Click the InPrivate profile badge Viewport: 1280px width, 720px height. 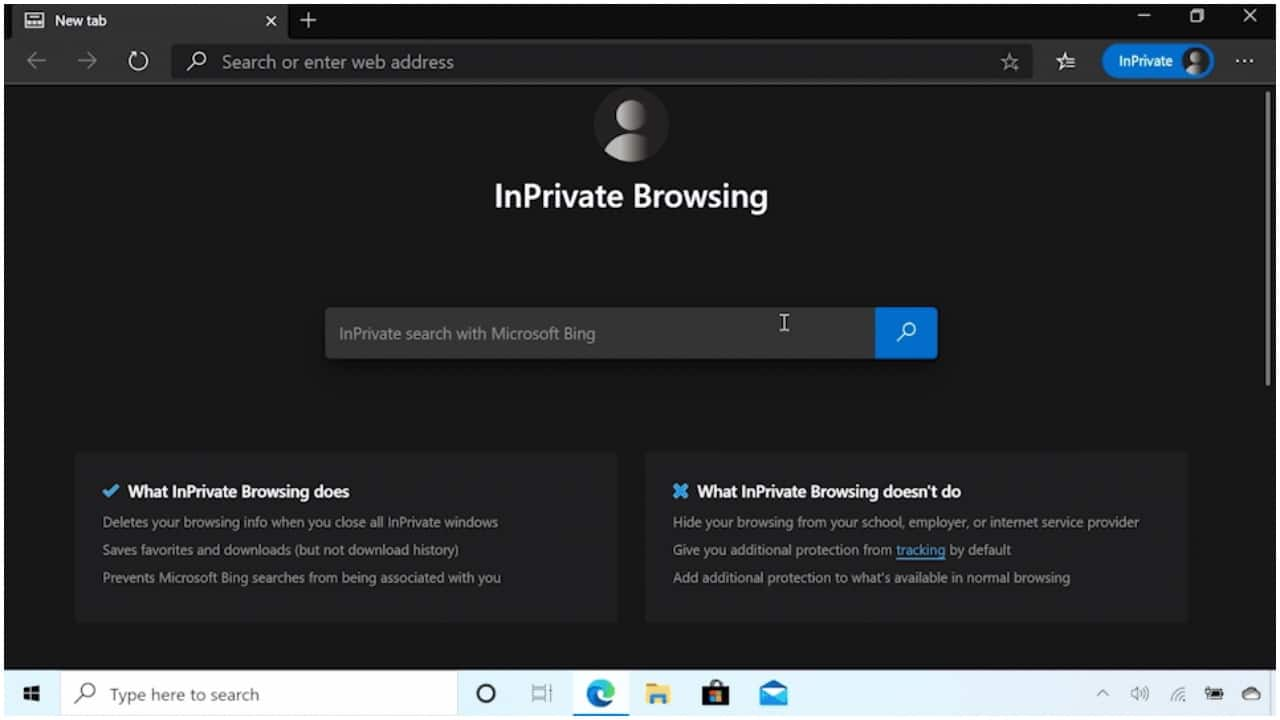pos(1158,61)
